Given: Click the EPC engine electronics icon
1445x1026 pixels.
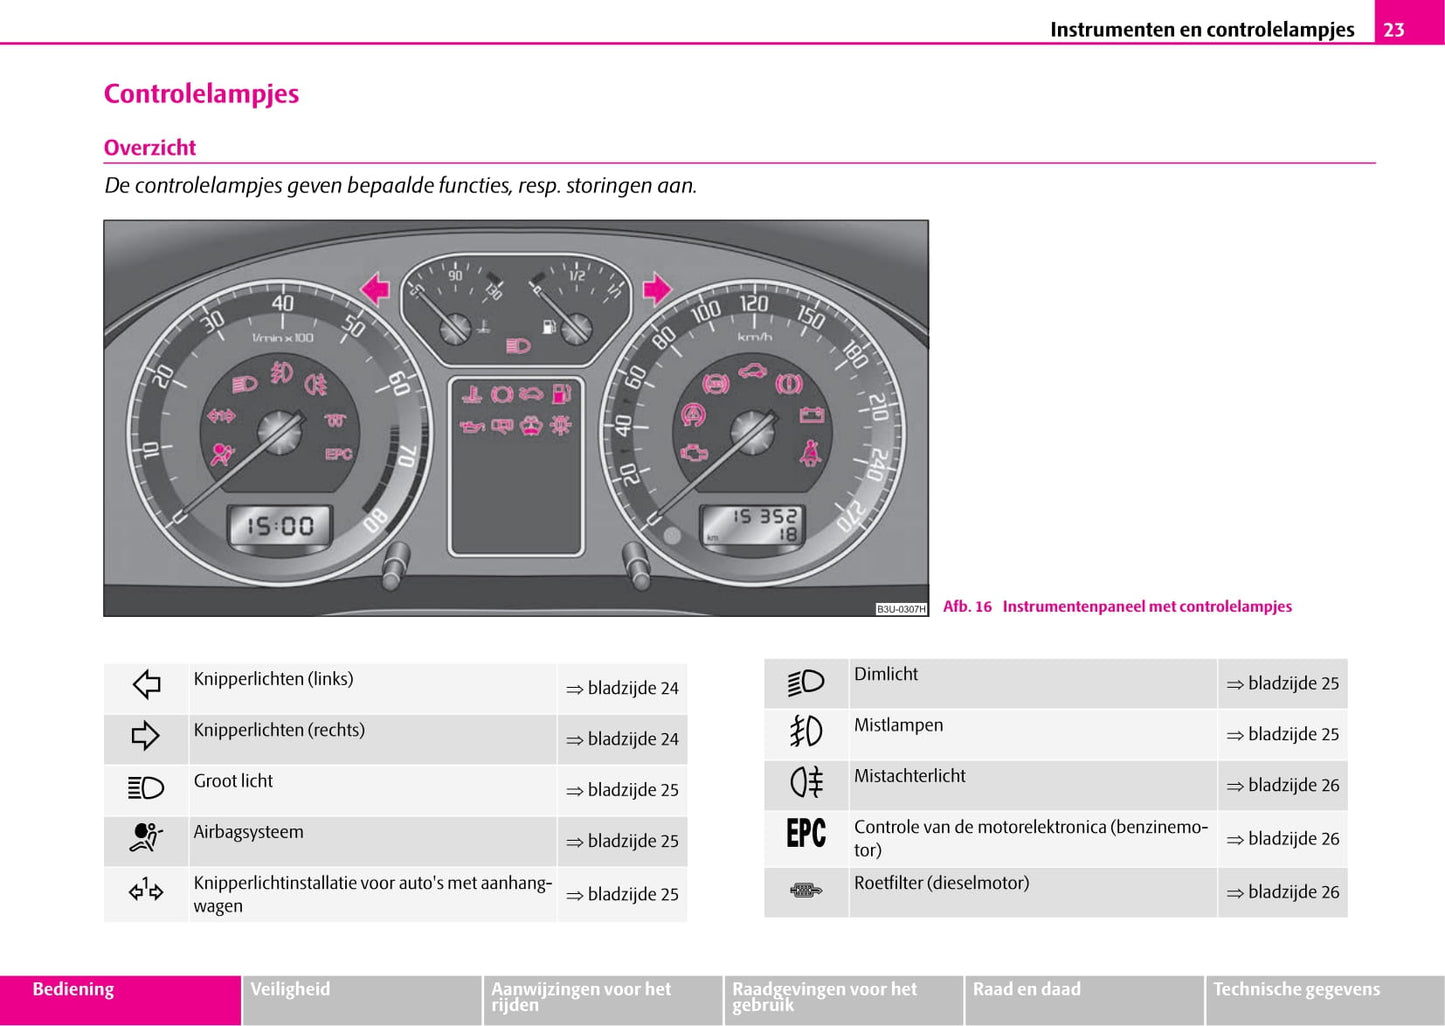Looking at the screenshot, I should coord(806,833).
